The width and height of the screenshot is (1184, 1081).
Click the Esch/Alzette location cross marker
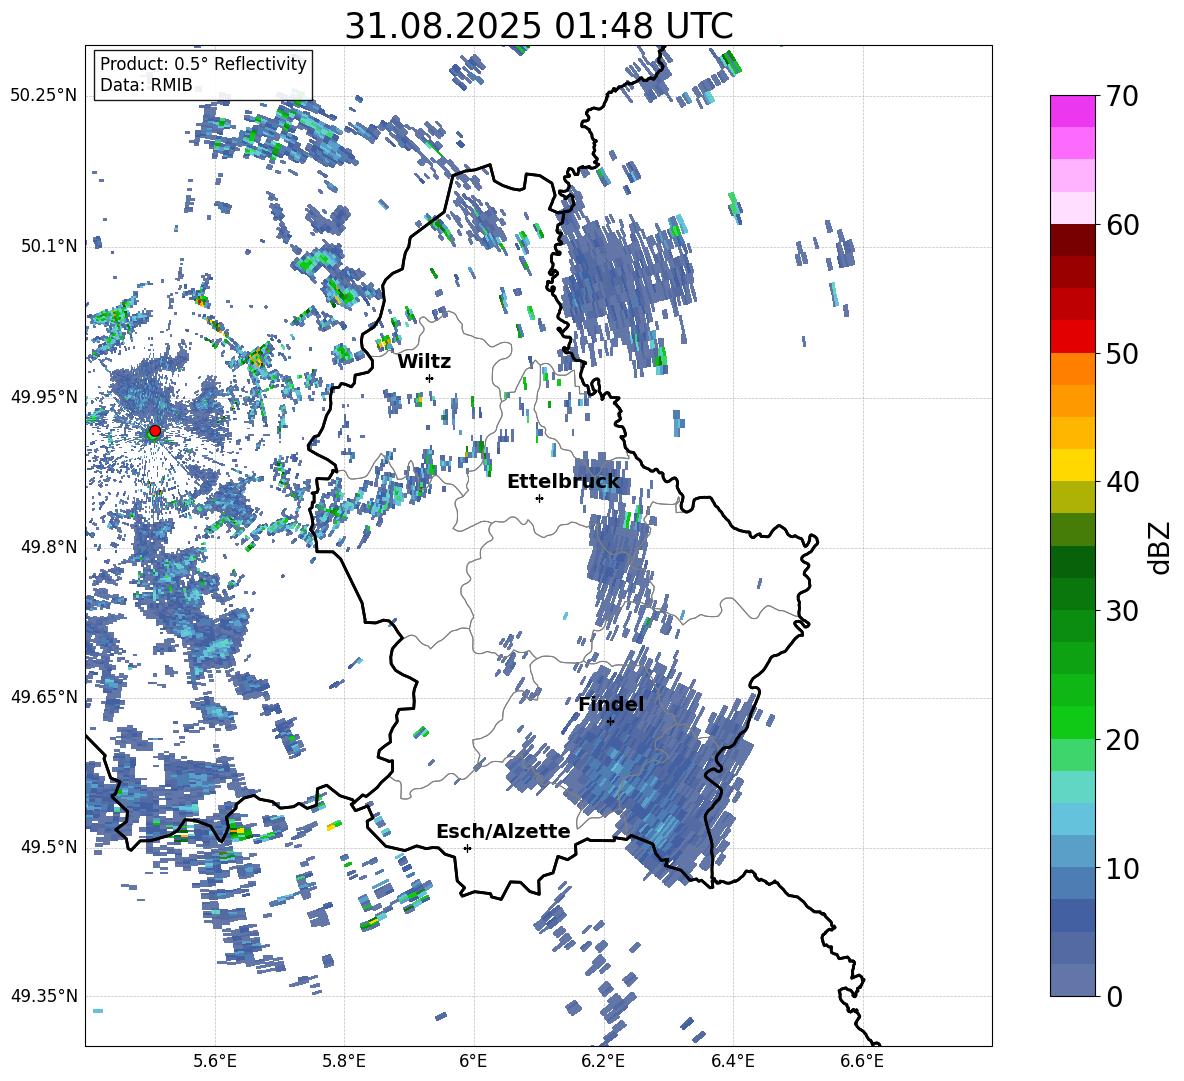(467, 848)
